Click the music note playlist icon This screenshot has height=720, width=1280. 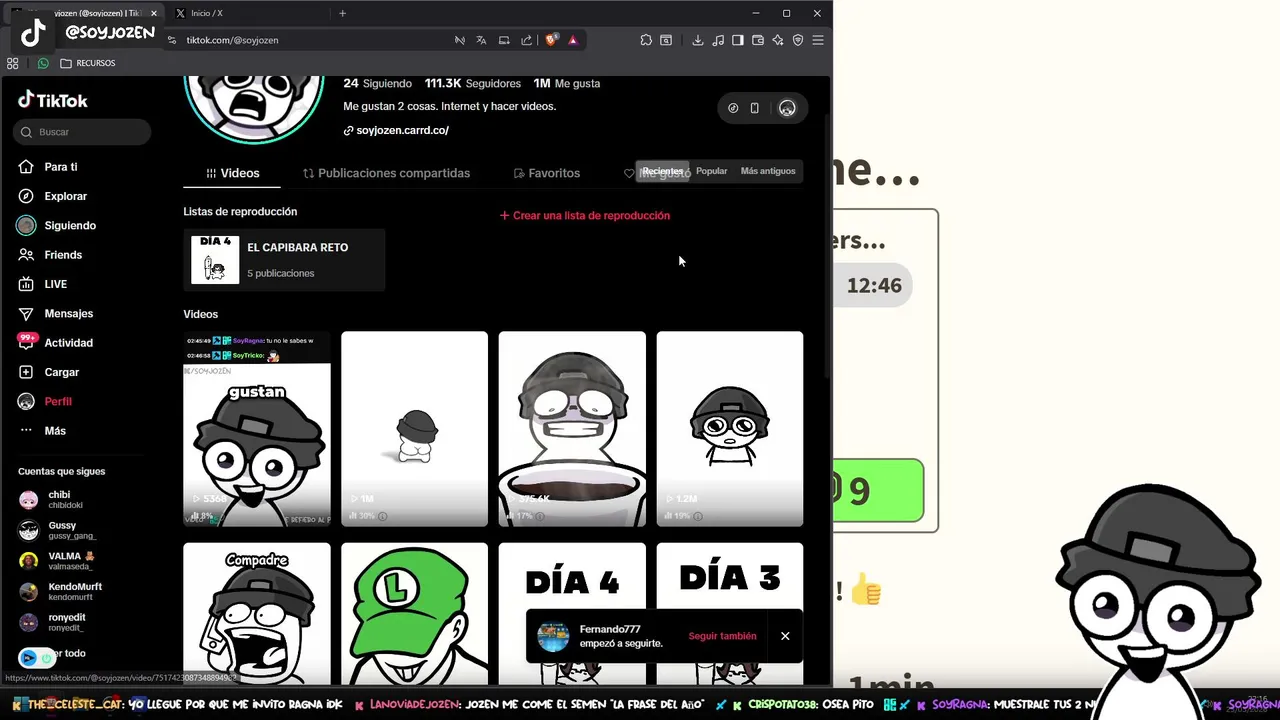pos(718,40)
